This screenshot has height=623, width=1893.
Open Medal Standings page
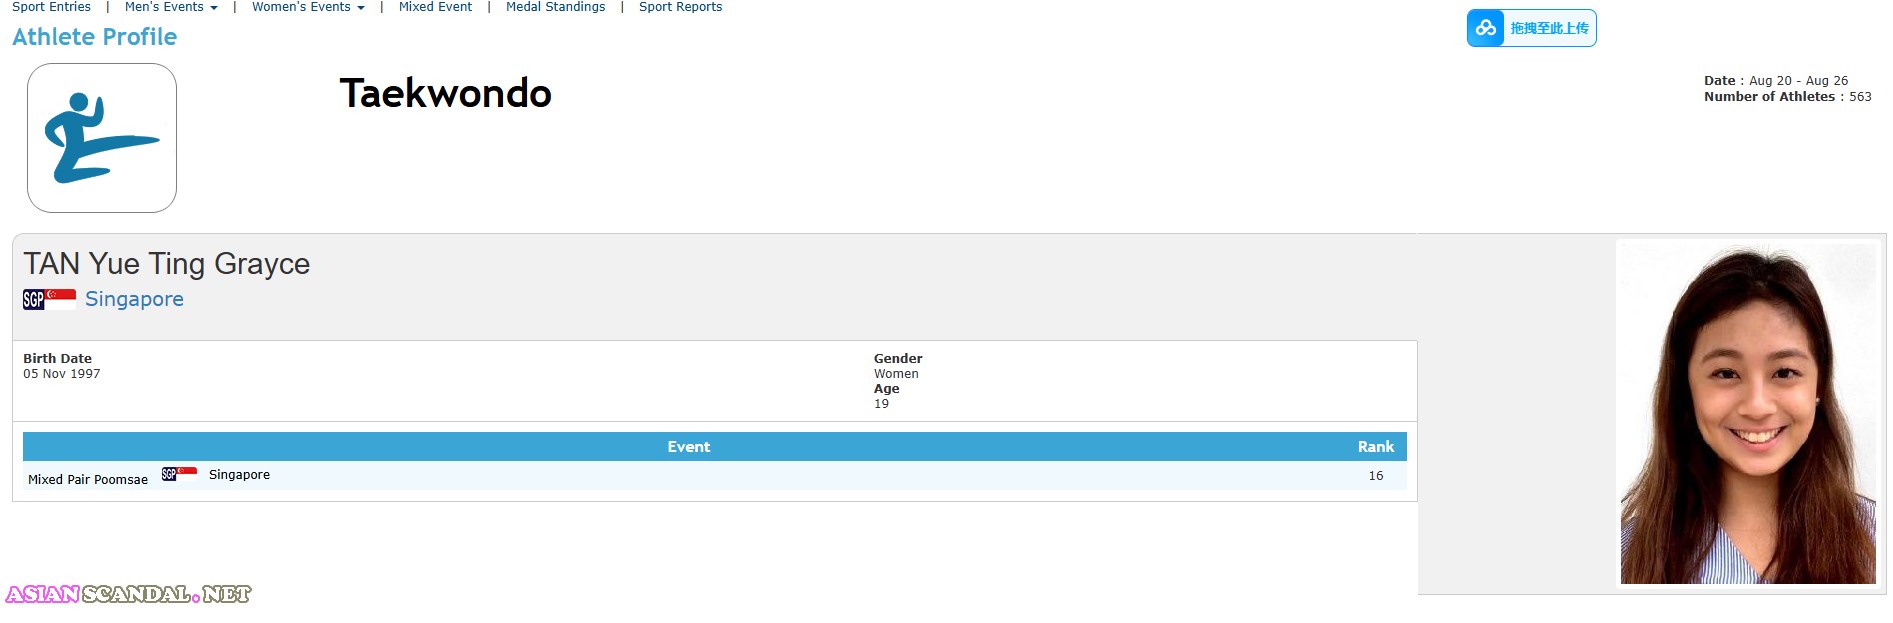(x=555, y=7)
